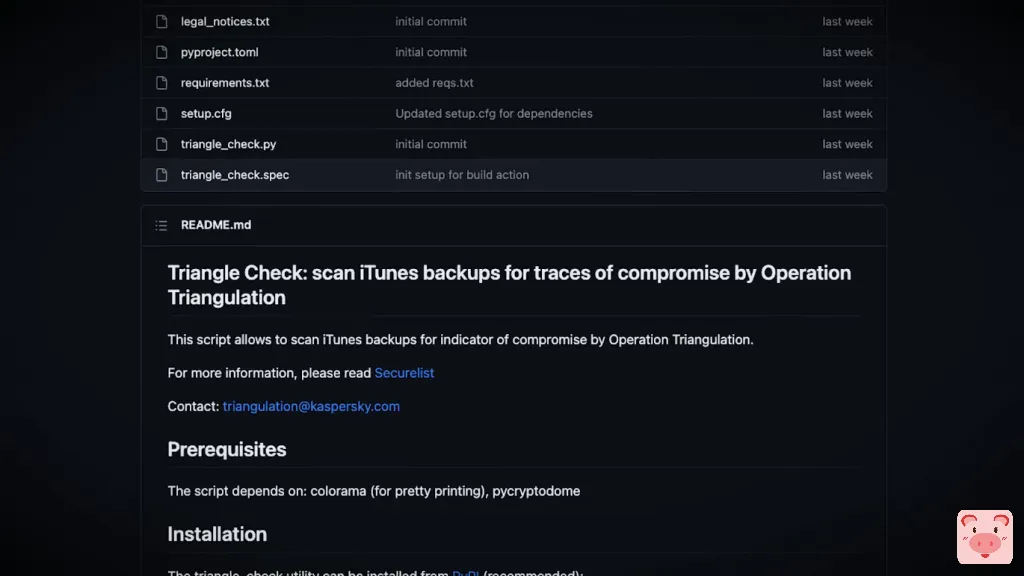This screenshot has height=576, width=1024.
Task: Click the file icon beside triangle_check.spec
Action: pos(161,175)
